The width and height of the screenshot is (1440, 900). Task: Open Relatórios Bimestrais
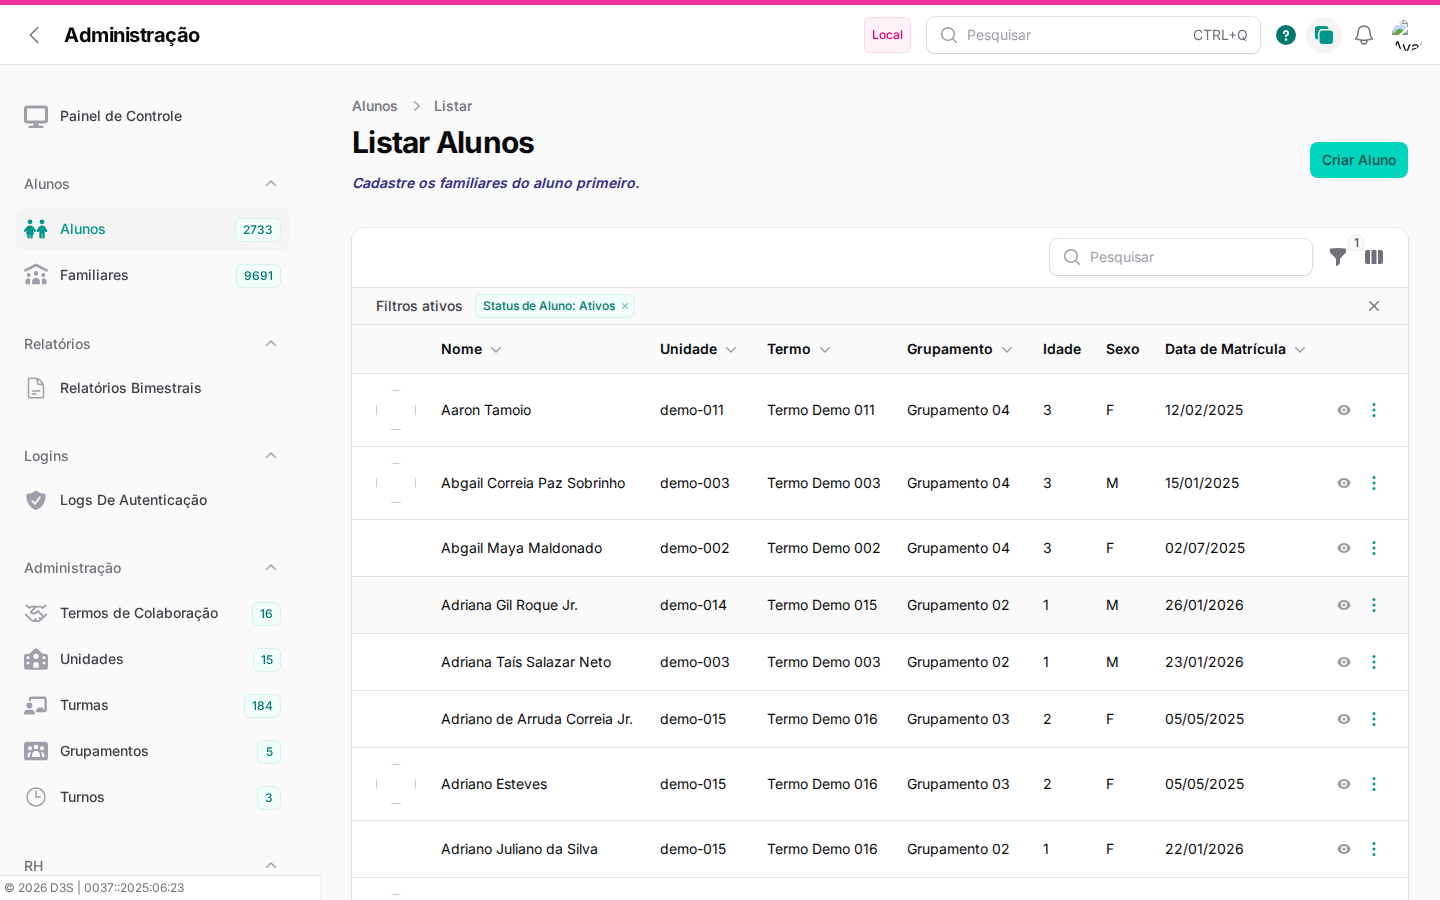tap(152, 388)
